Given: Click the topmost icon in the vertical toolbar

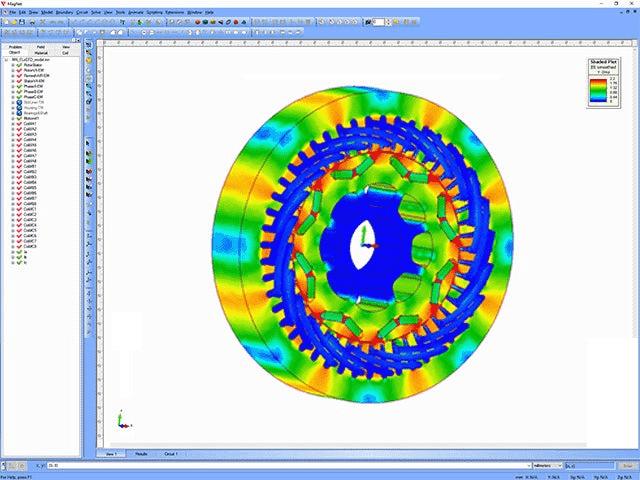Looking at the screenshot, I should point(89,46).
